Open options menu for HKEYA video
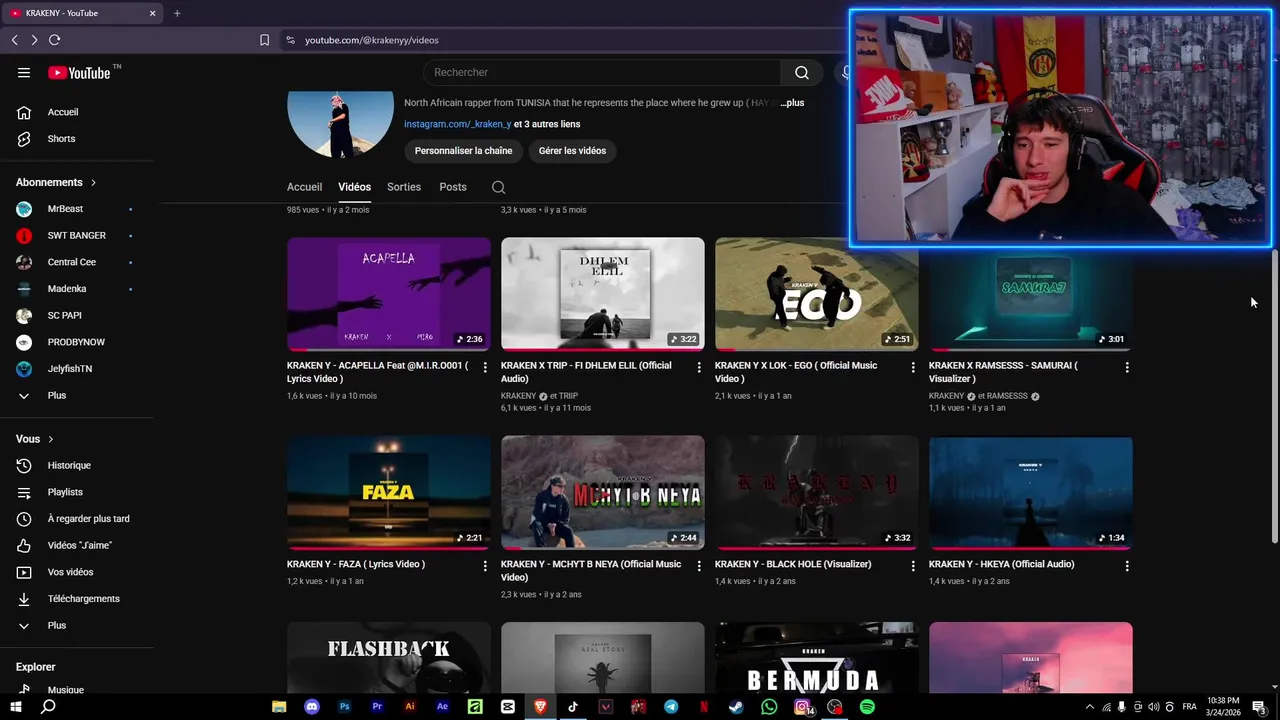Viewport: 1280px width, 720px height. (x=1127, y=566)
